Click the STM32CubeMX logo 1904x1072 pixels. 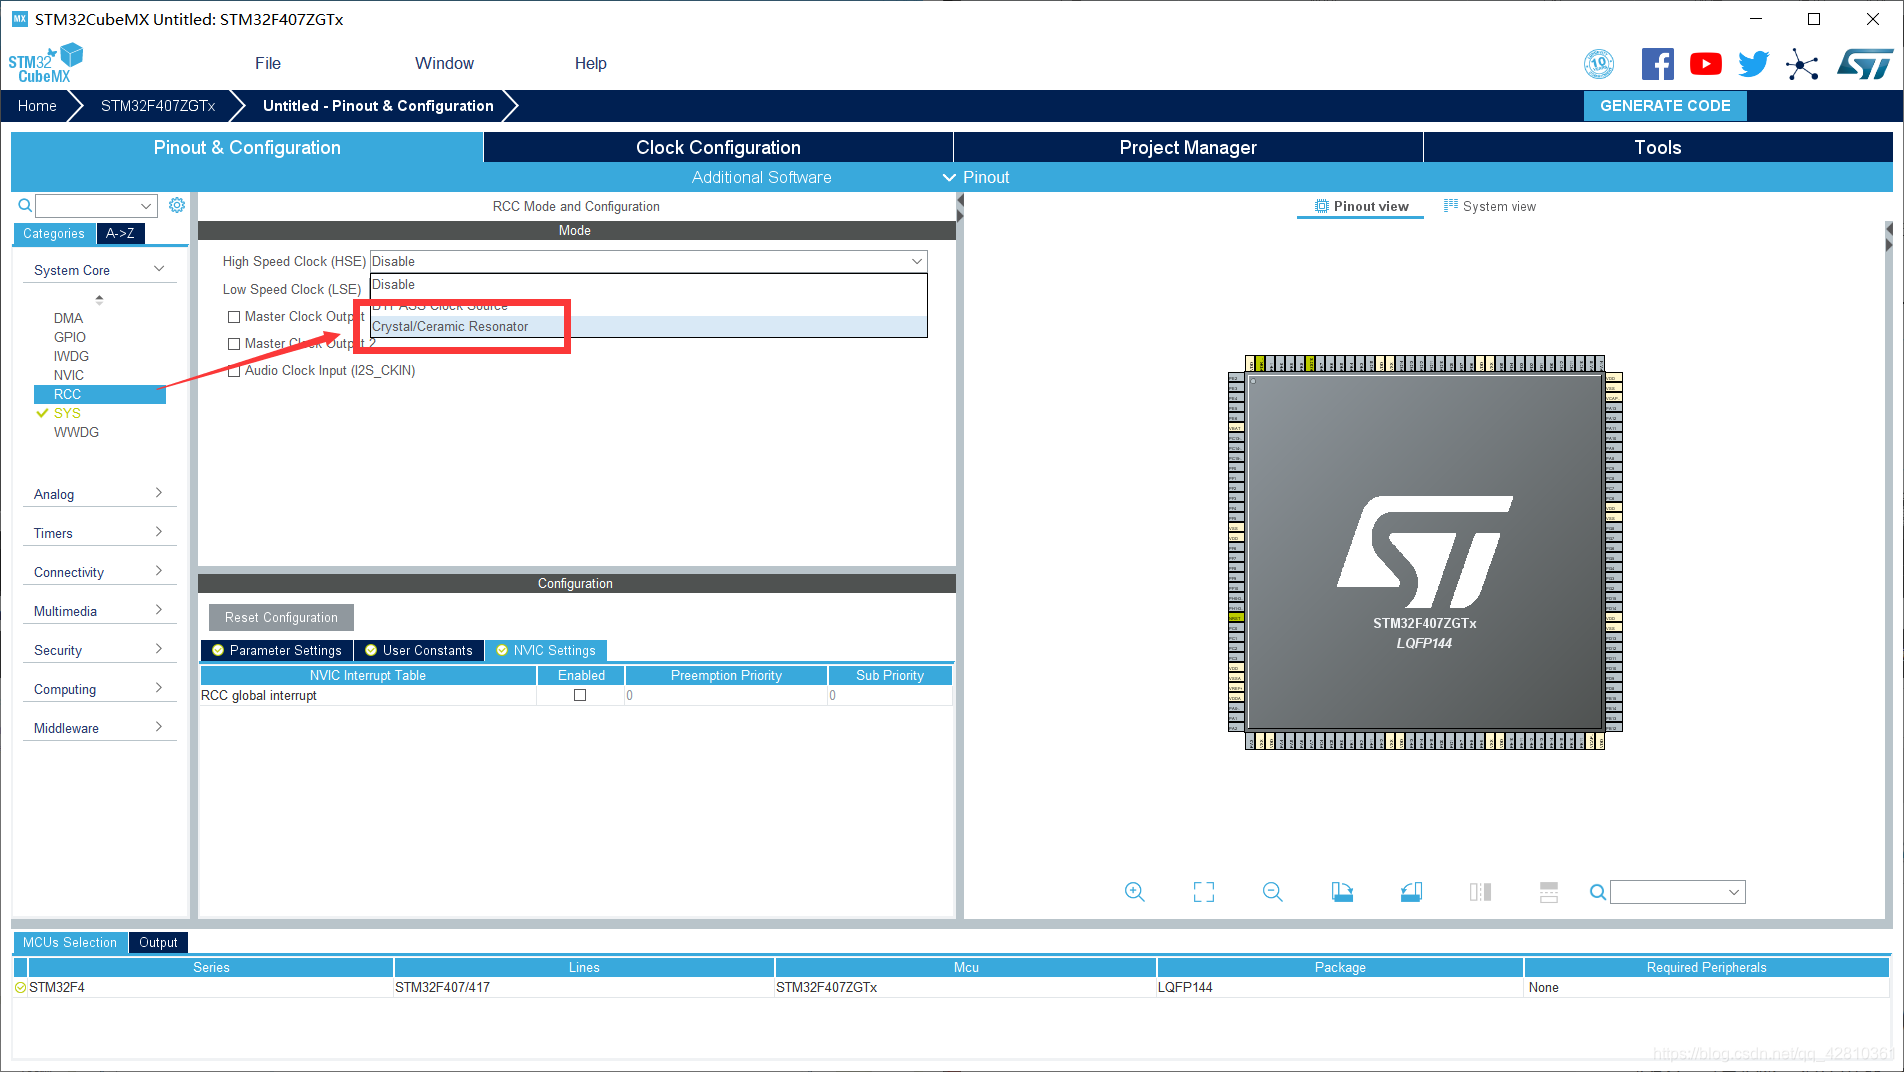(45, 63)
